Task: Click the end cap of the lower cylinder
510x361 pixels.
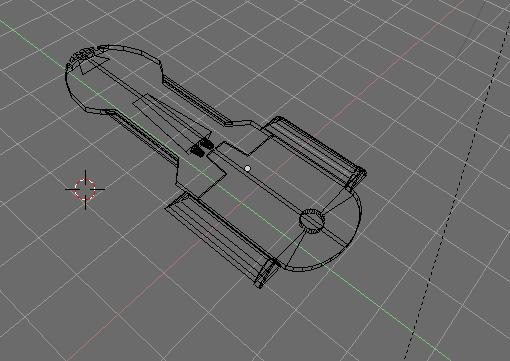Action: coord(267,273)
